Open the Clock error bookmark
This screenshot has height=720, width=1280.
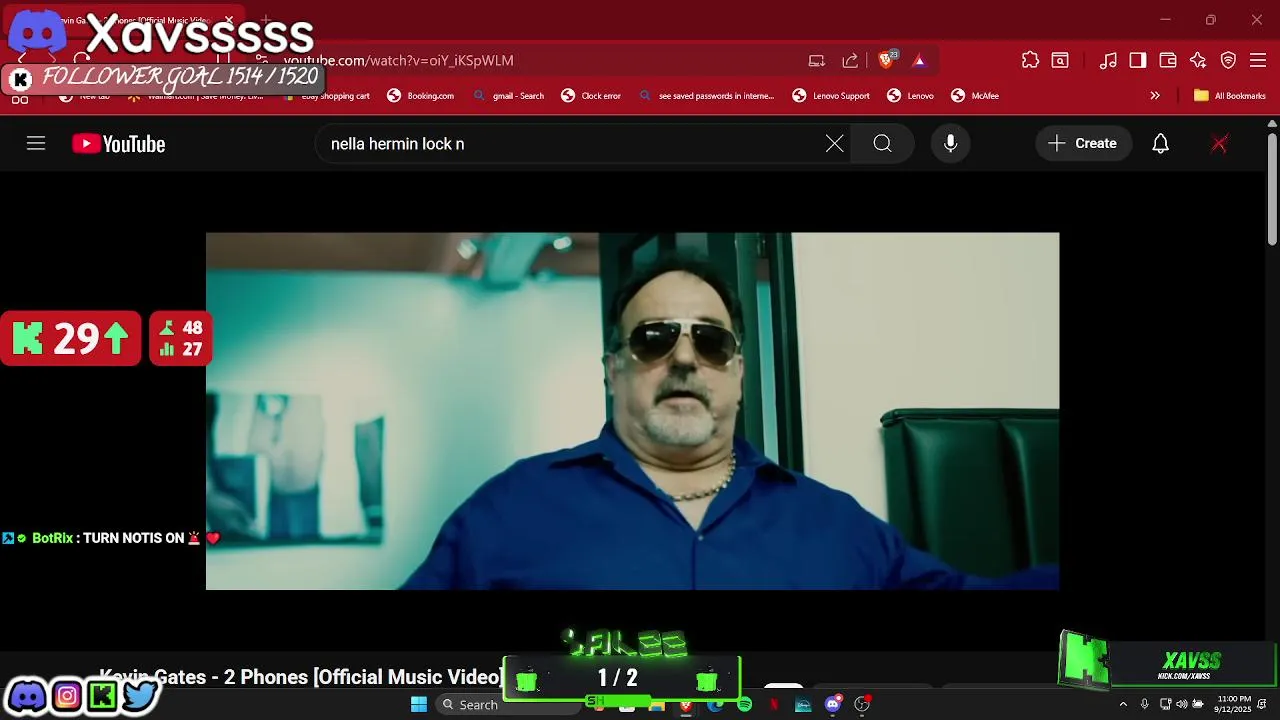pos(590,96)
